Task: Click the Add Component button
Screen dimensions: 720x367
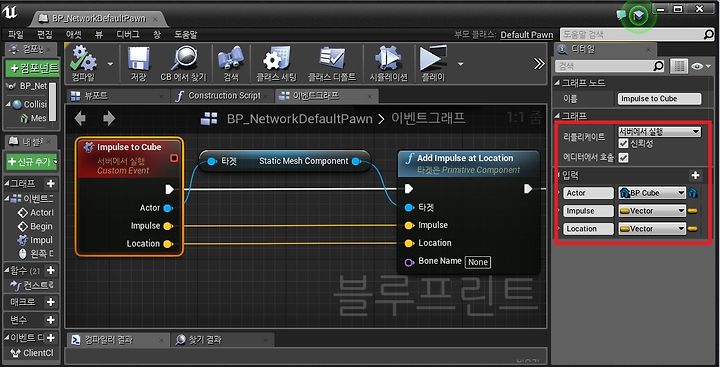Action: [x=32, y=68]
